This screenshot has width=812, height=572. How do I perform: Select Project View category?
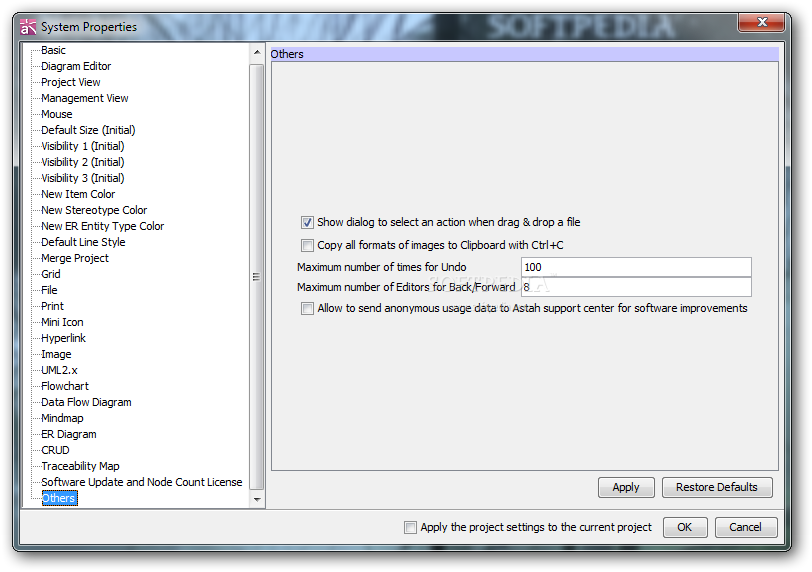pos(70,82)
